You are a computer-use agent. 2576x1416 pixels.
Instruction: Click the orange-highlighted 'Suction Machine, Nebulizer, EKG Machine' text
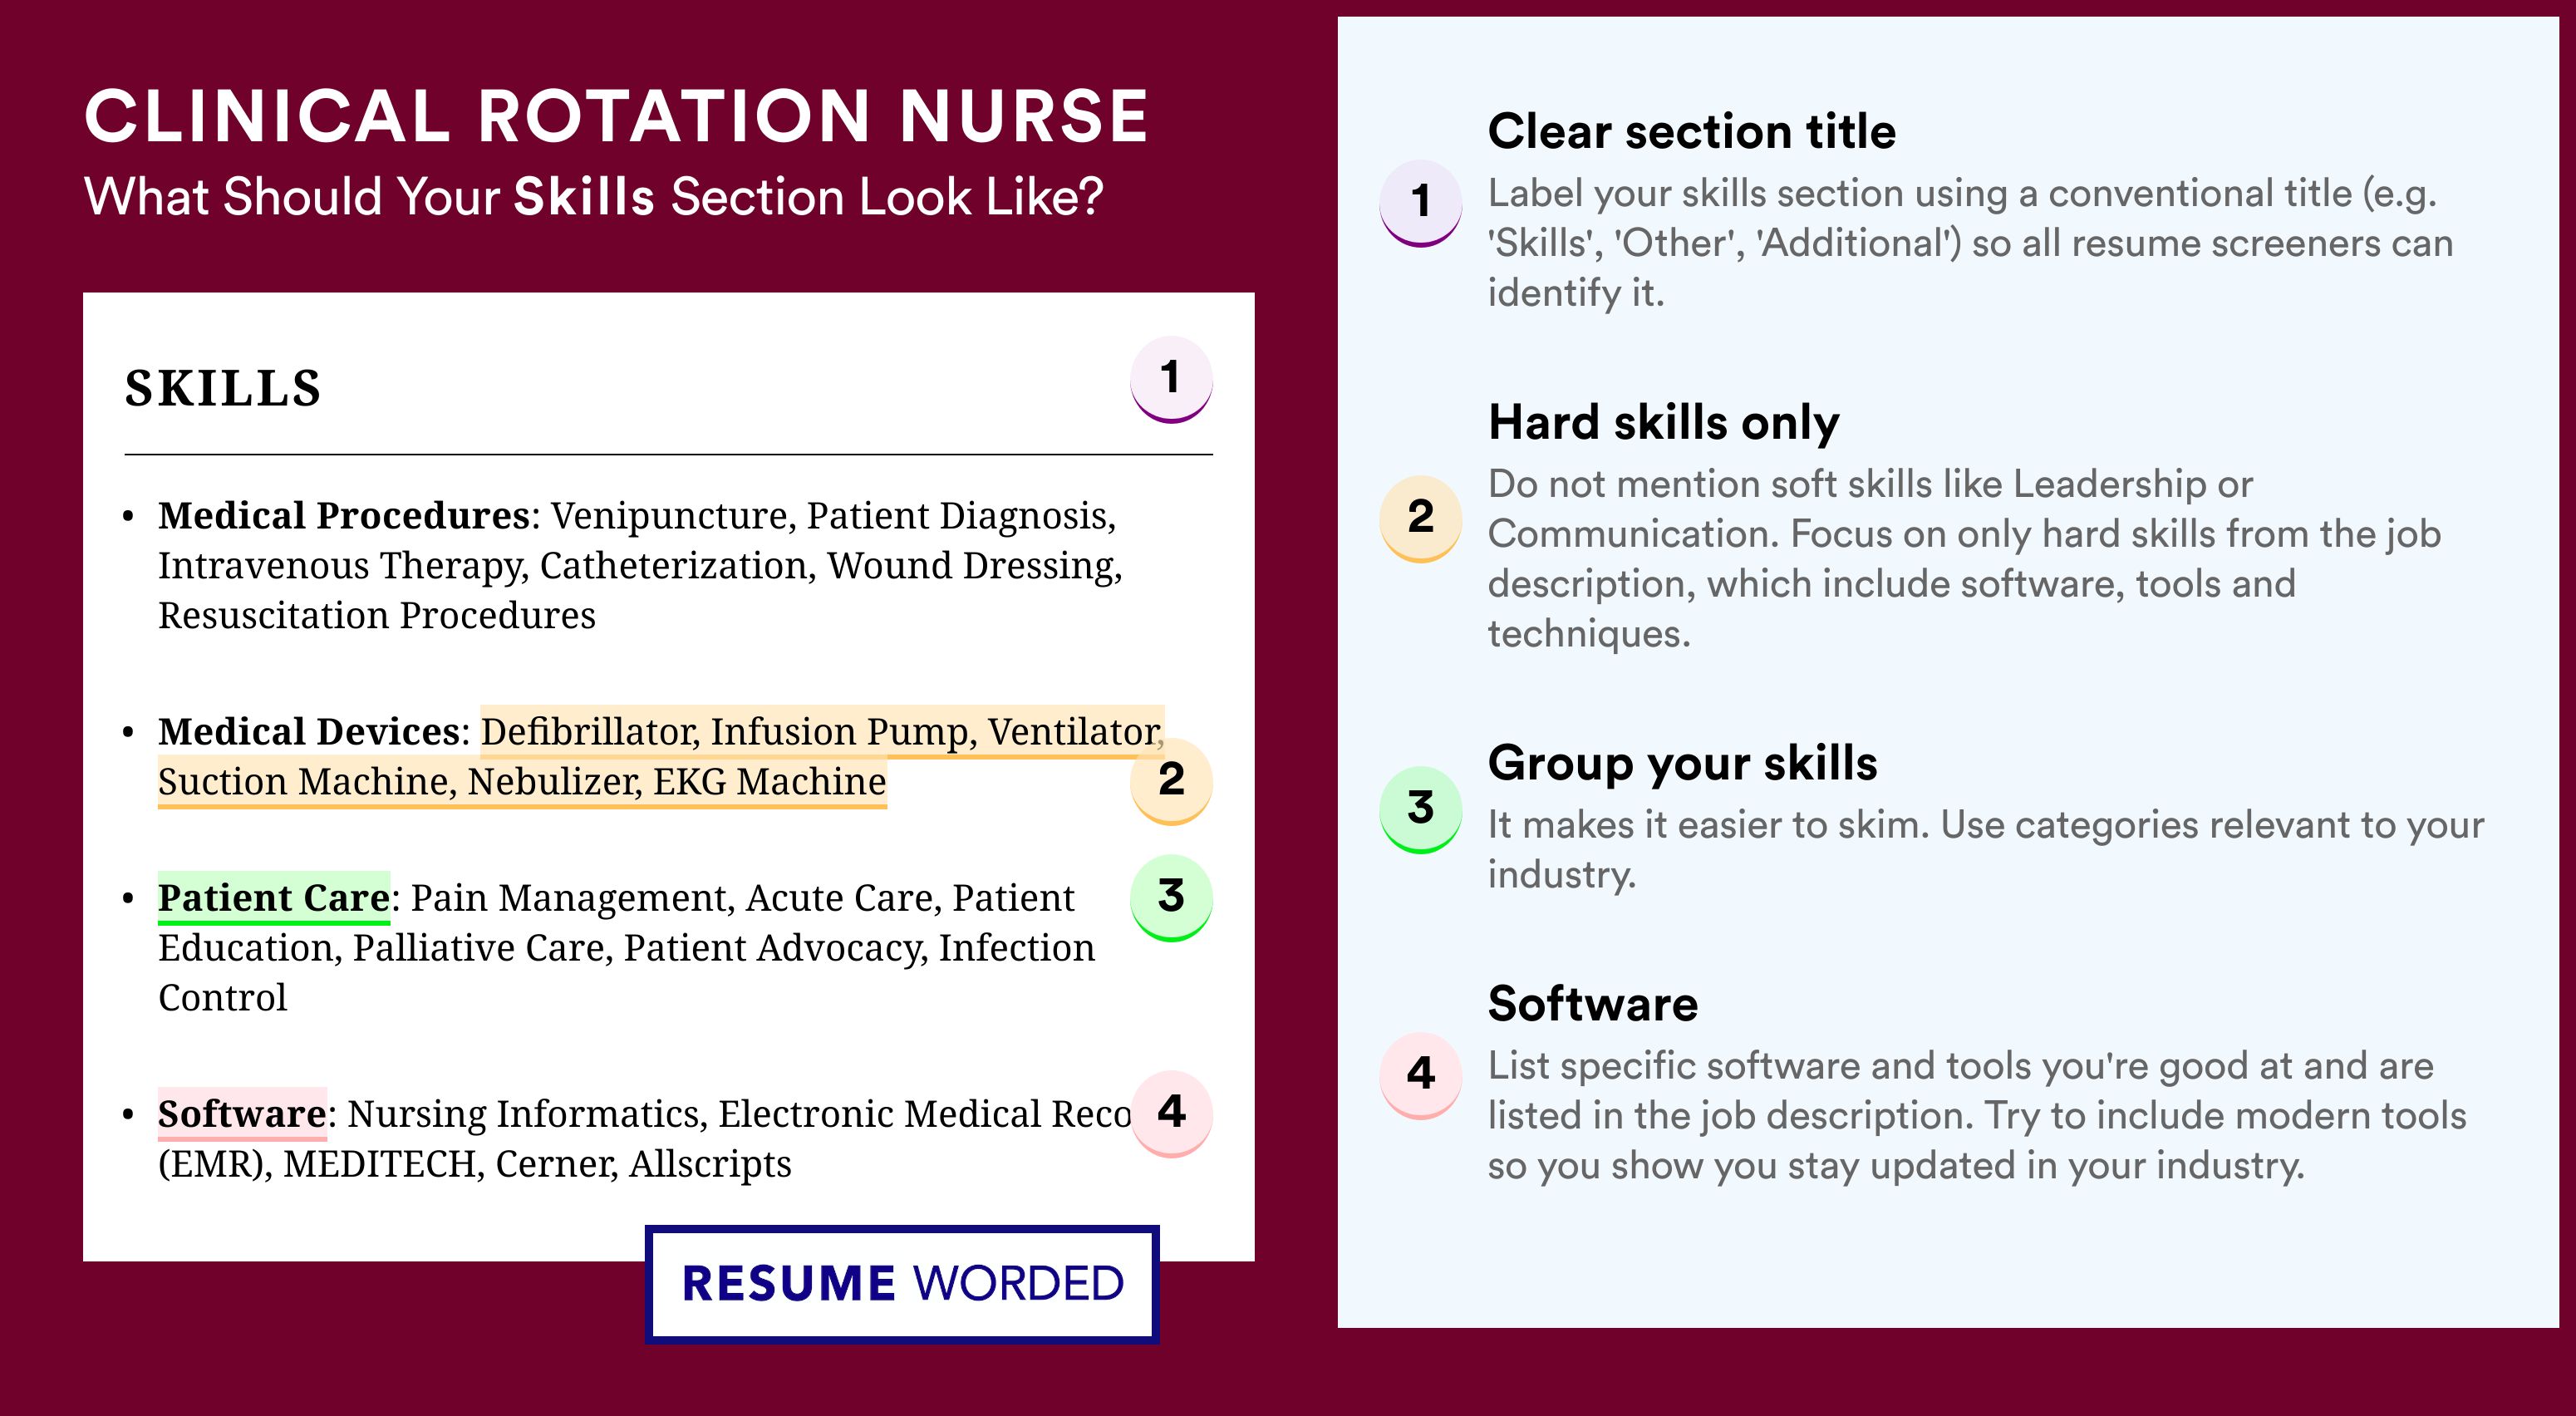tap(522, 781)
